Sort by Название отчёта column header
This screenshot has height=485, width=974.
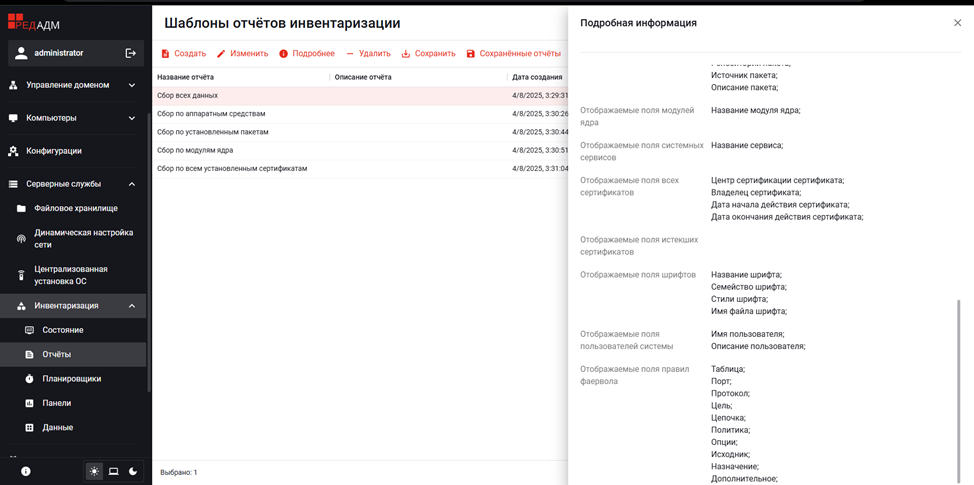pos(186,78)
